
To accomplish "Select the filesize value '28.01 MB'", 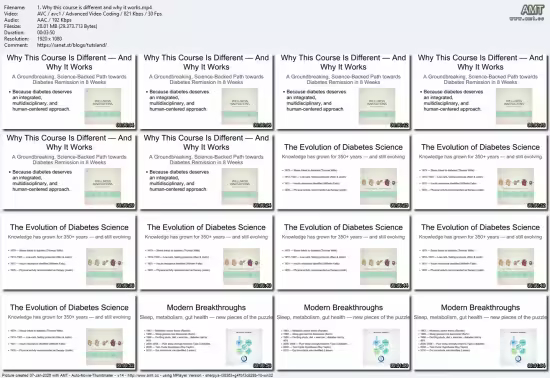I will tap(47, 26).
